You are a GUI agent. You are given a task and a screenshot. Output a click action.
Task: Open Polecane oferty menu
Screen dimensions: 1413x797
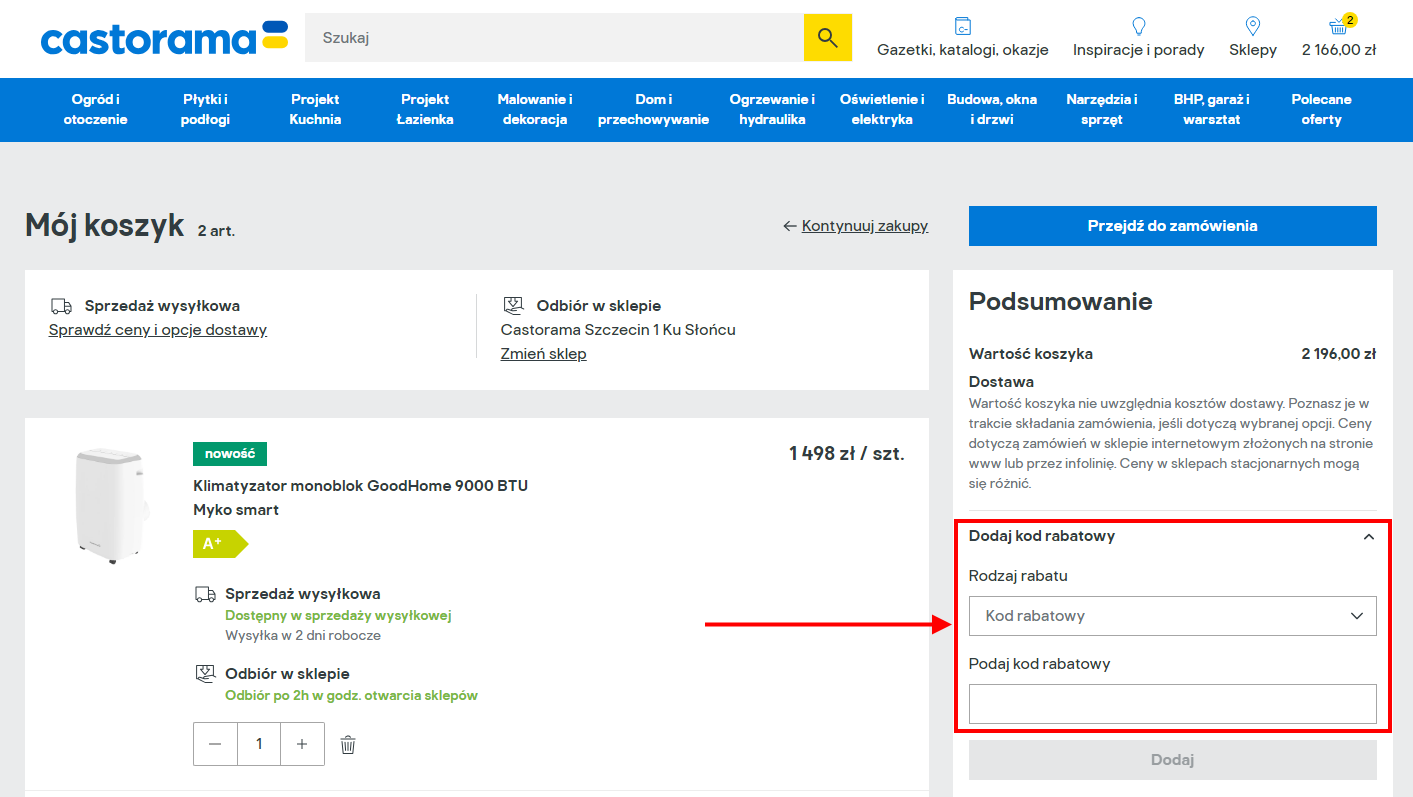click(1321, 110)
